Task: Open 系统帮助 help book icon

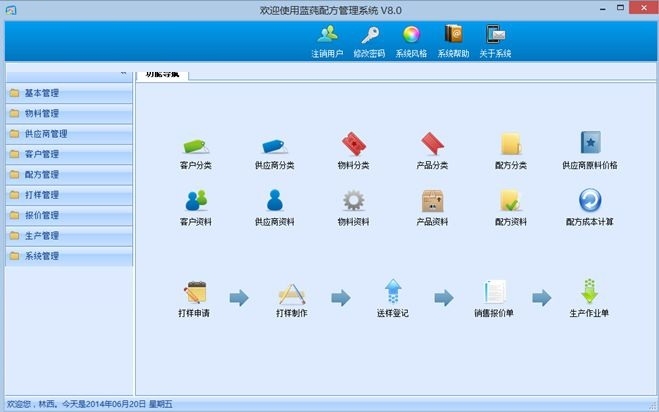Action: pos(453,34)
